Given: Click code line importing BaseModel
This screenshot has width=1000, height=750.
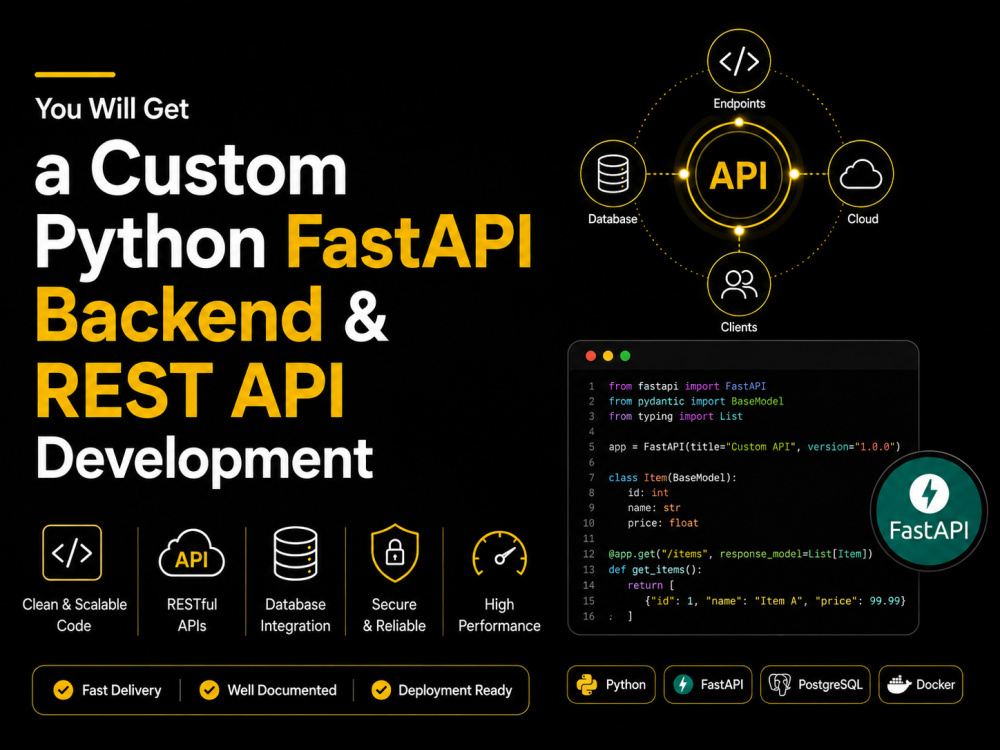Looking at the screenshot, I should (x=696, y=401).
